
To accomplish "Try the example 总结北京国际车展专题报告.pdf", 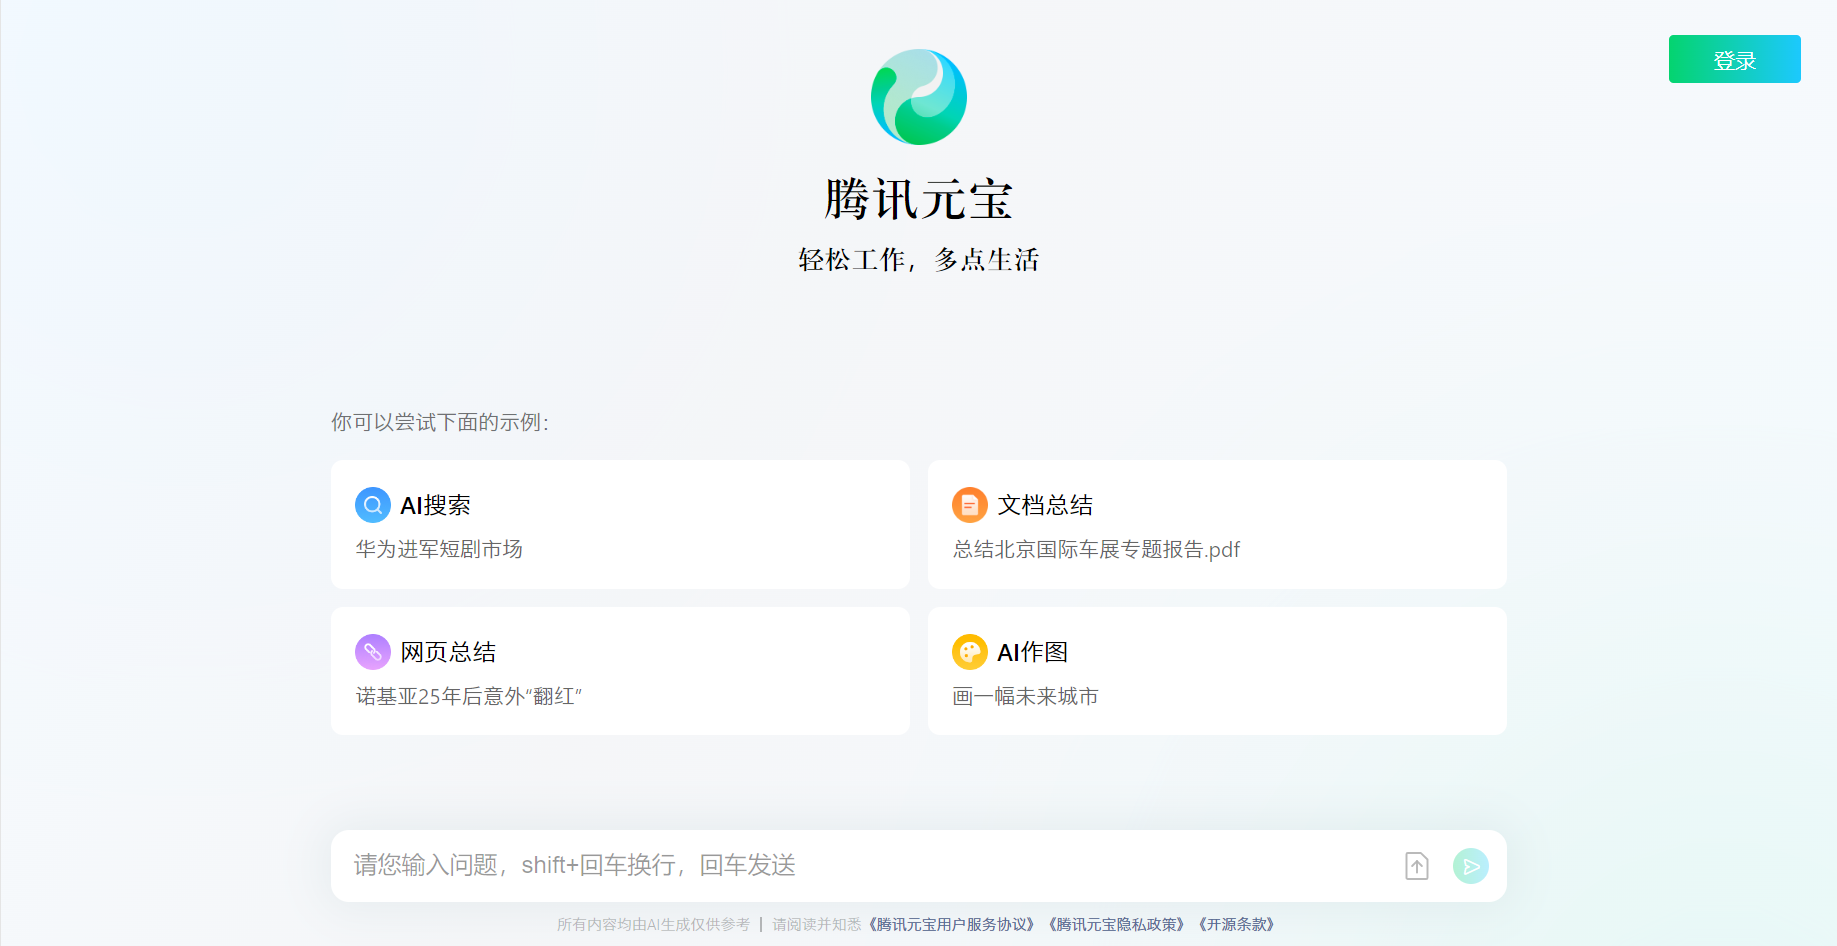I will [1096, 549].
